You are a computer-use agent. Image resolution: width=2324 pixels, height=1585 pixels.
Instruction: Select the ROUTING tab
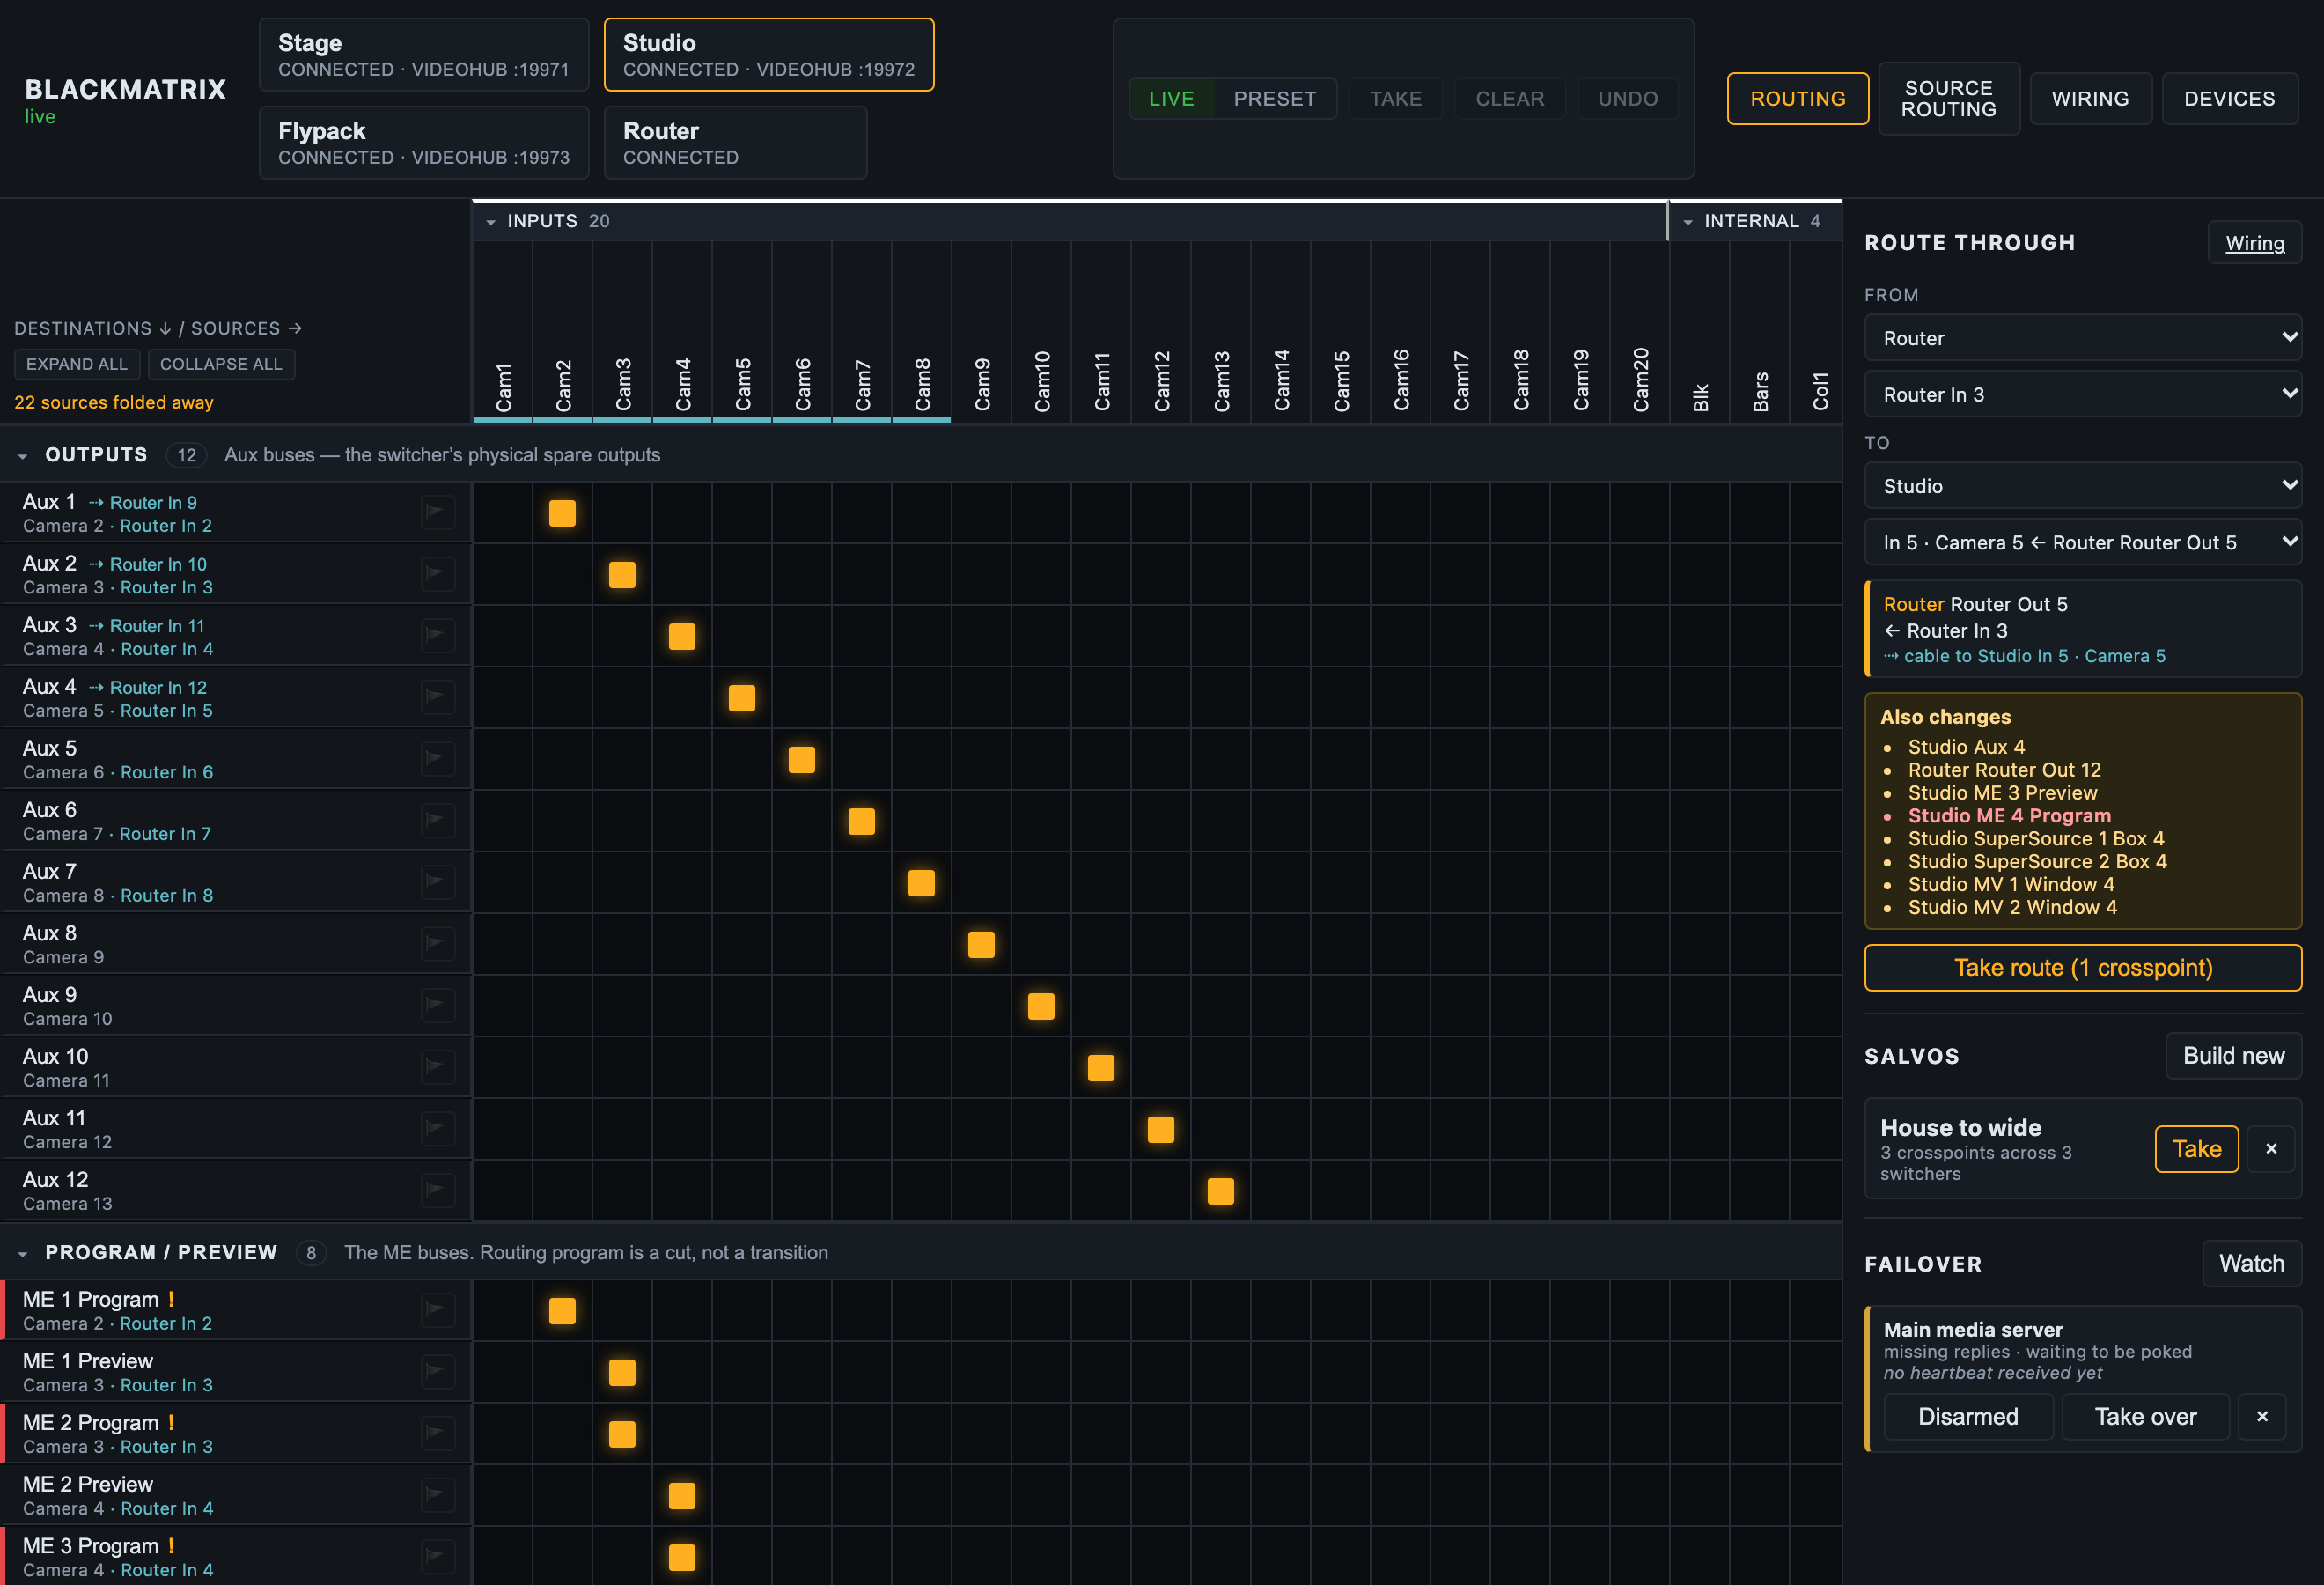pos(1797,99)
